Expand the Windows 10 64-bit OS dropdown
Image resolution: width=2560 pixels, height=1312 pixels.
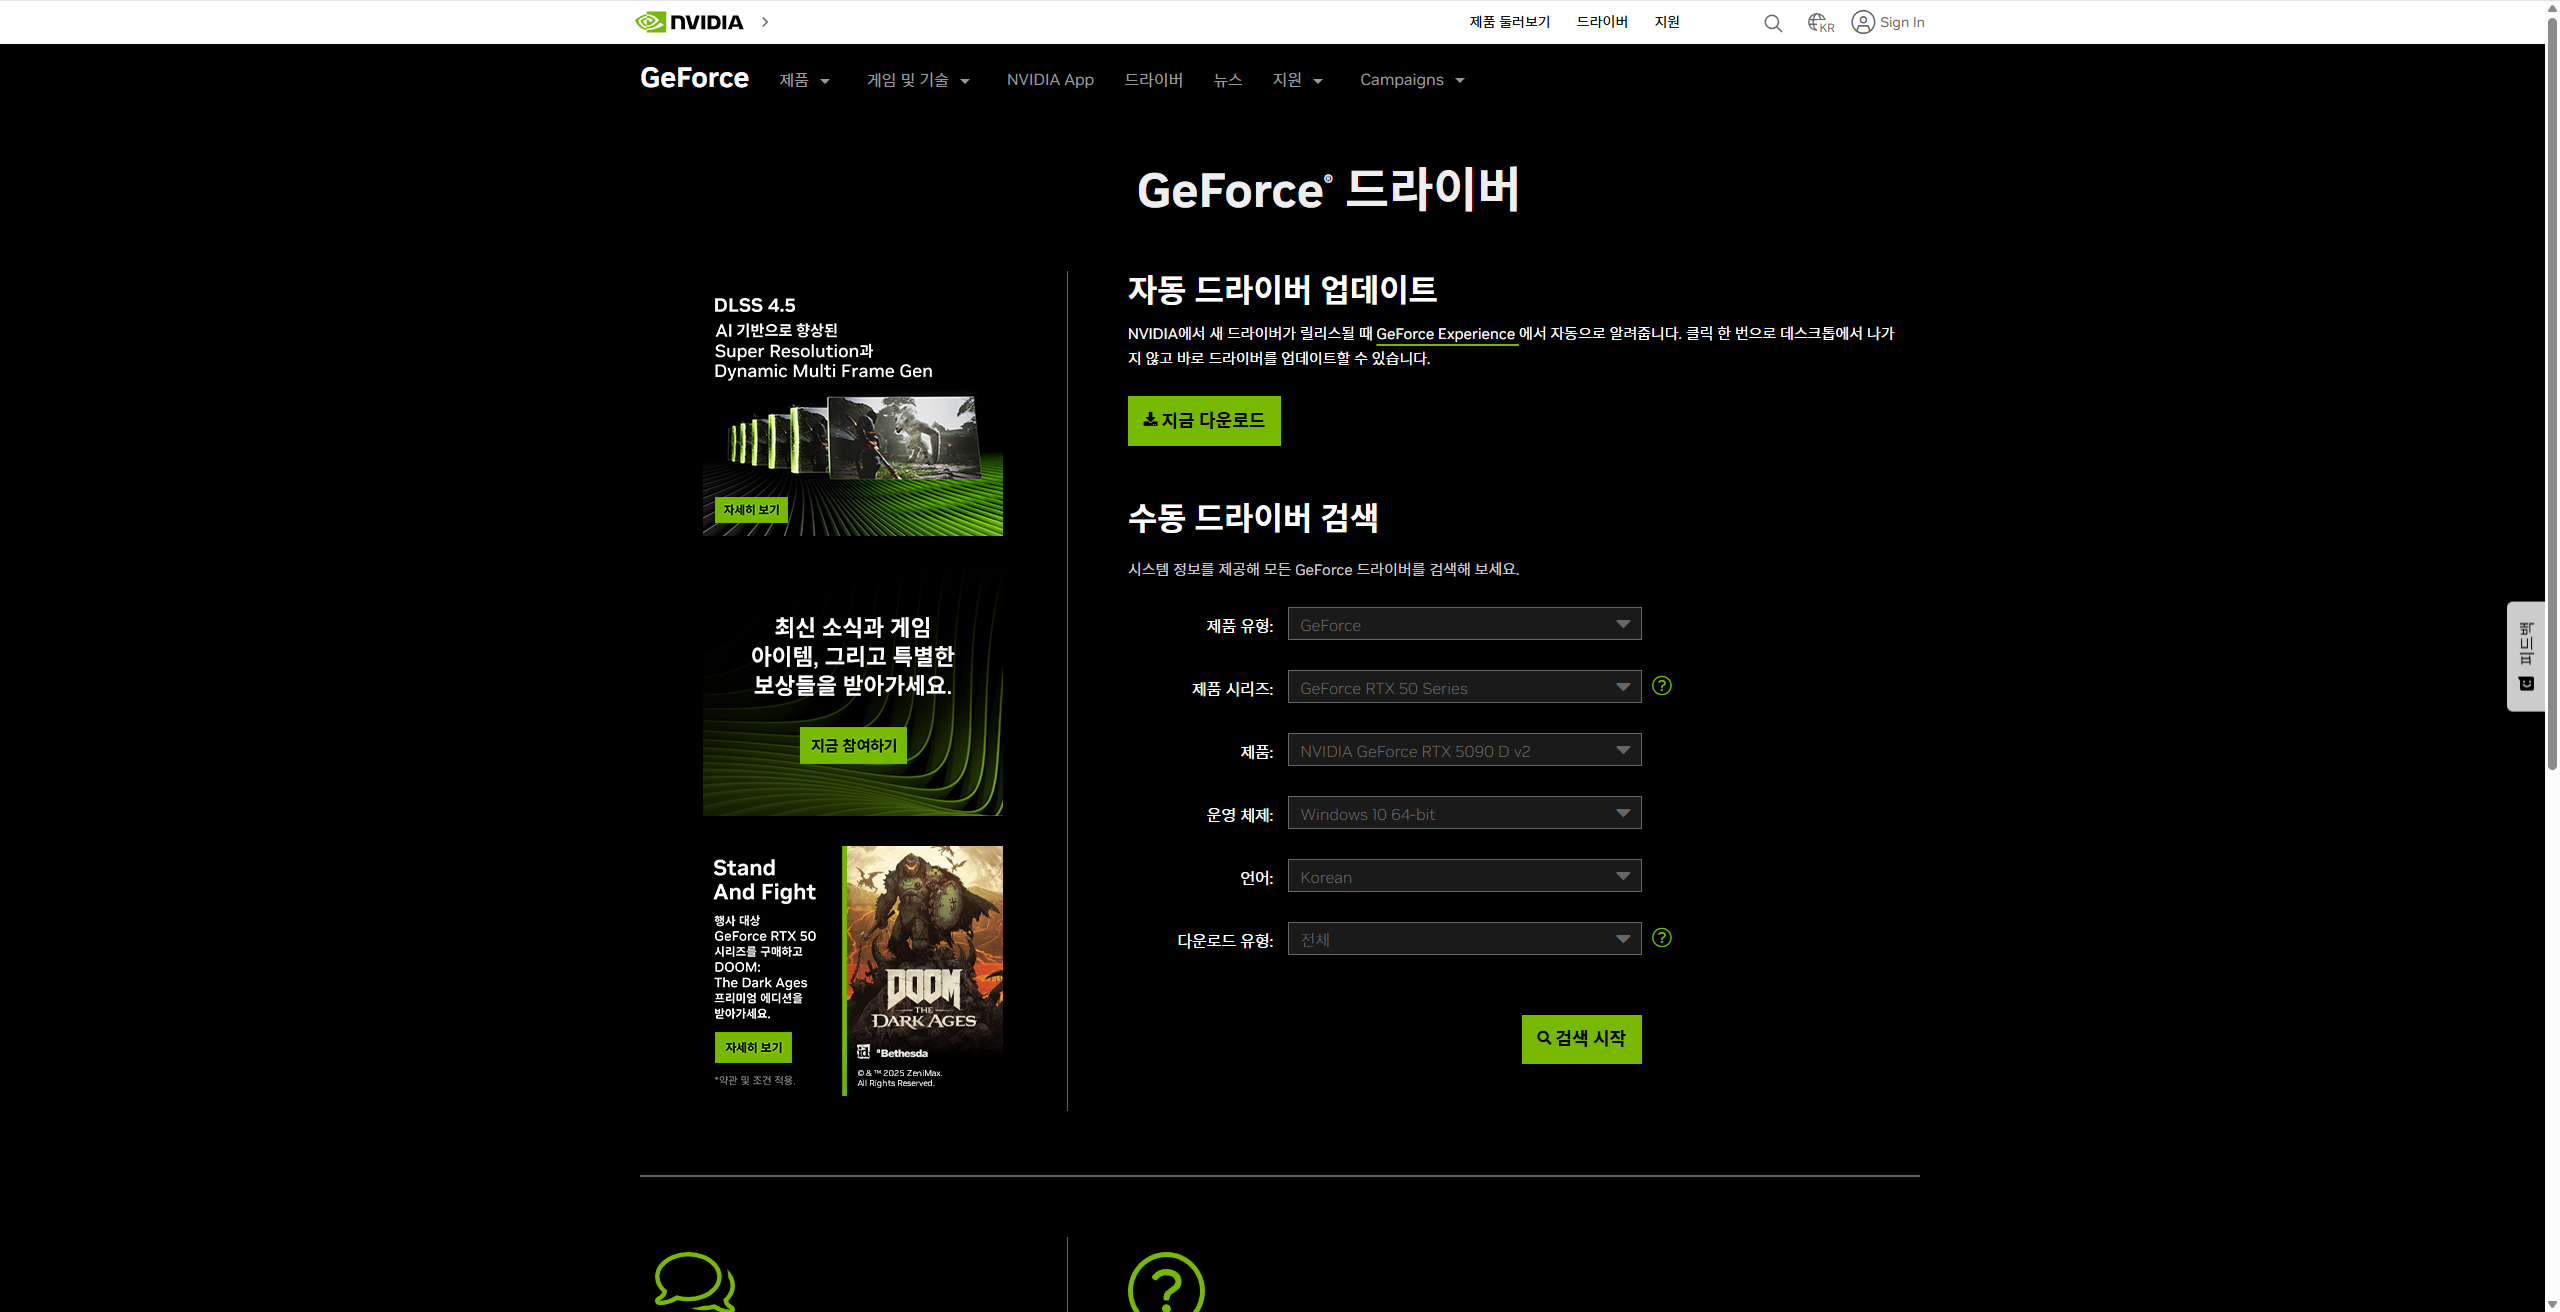[1464, 813]
